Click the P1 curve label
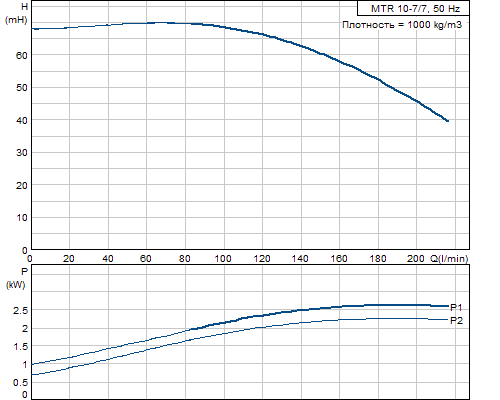 (456, 307)
